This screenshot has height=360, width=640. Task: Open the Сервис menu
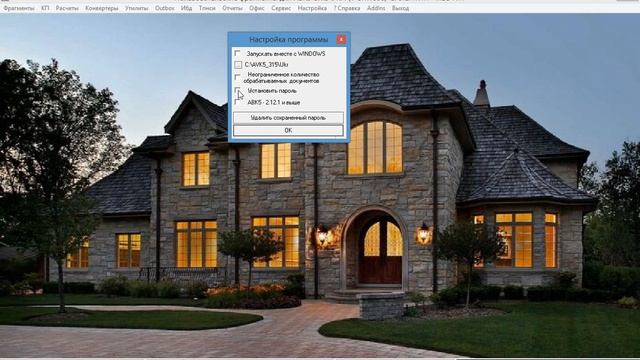281,8
